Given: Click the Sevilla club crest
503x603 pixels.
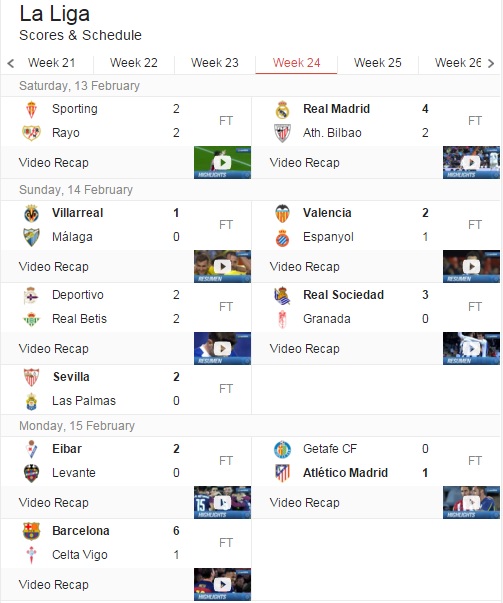Looking at the screenshot, I should click(x=31, y=377).
